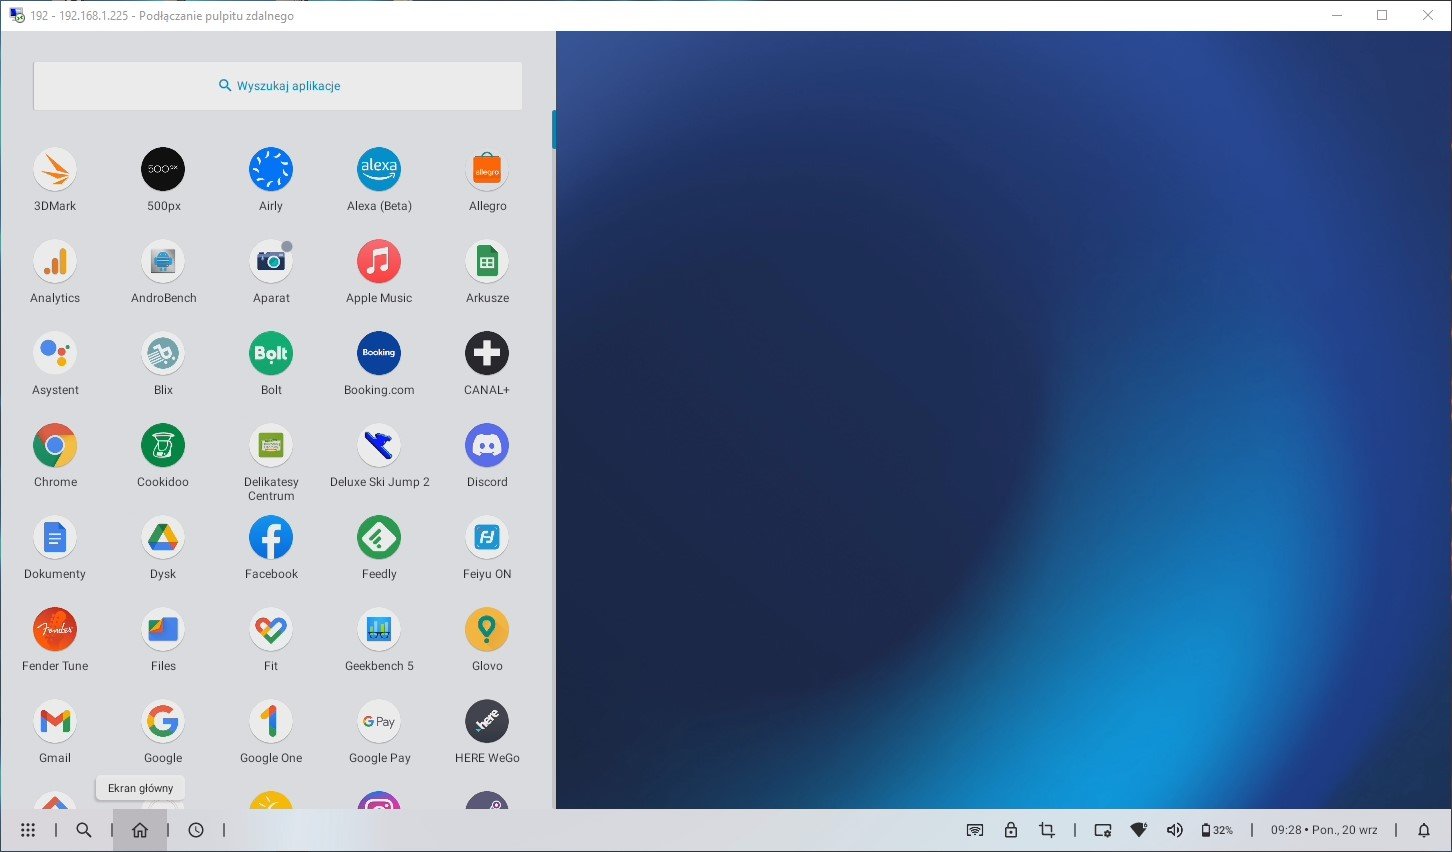This screenshot has height=852, width=1452.
Task: Launch the Google app
Action: click(163, 721)
